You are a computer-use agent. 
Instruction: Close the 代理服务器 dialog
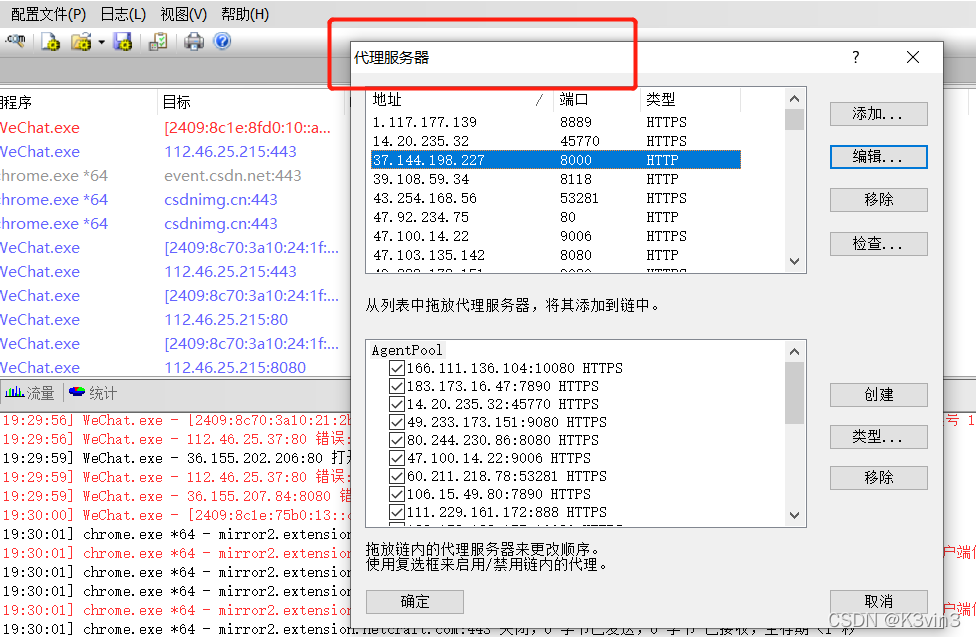tap(913, 57)
